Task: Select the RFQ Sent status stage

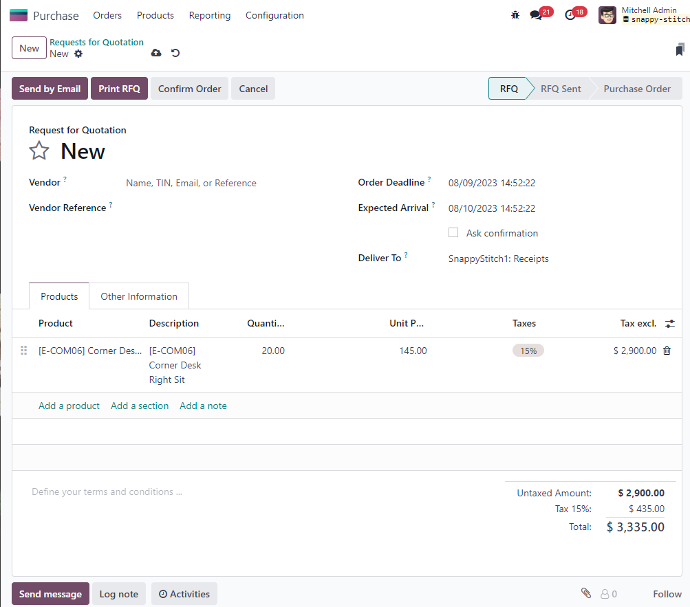Action: [x=561, y=88]
